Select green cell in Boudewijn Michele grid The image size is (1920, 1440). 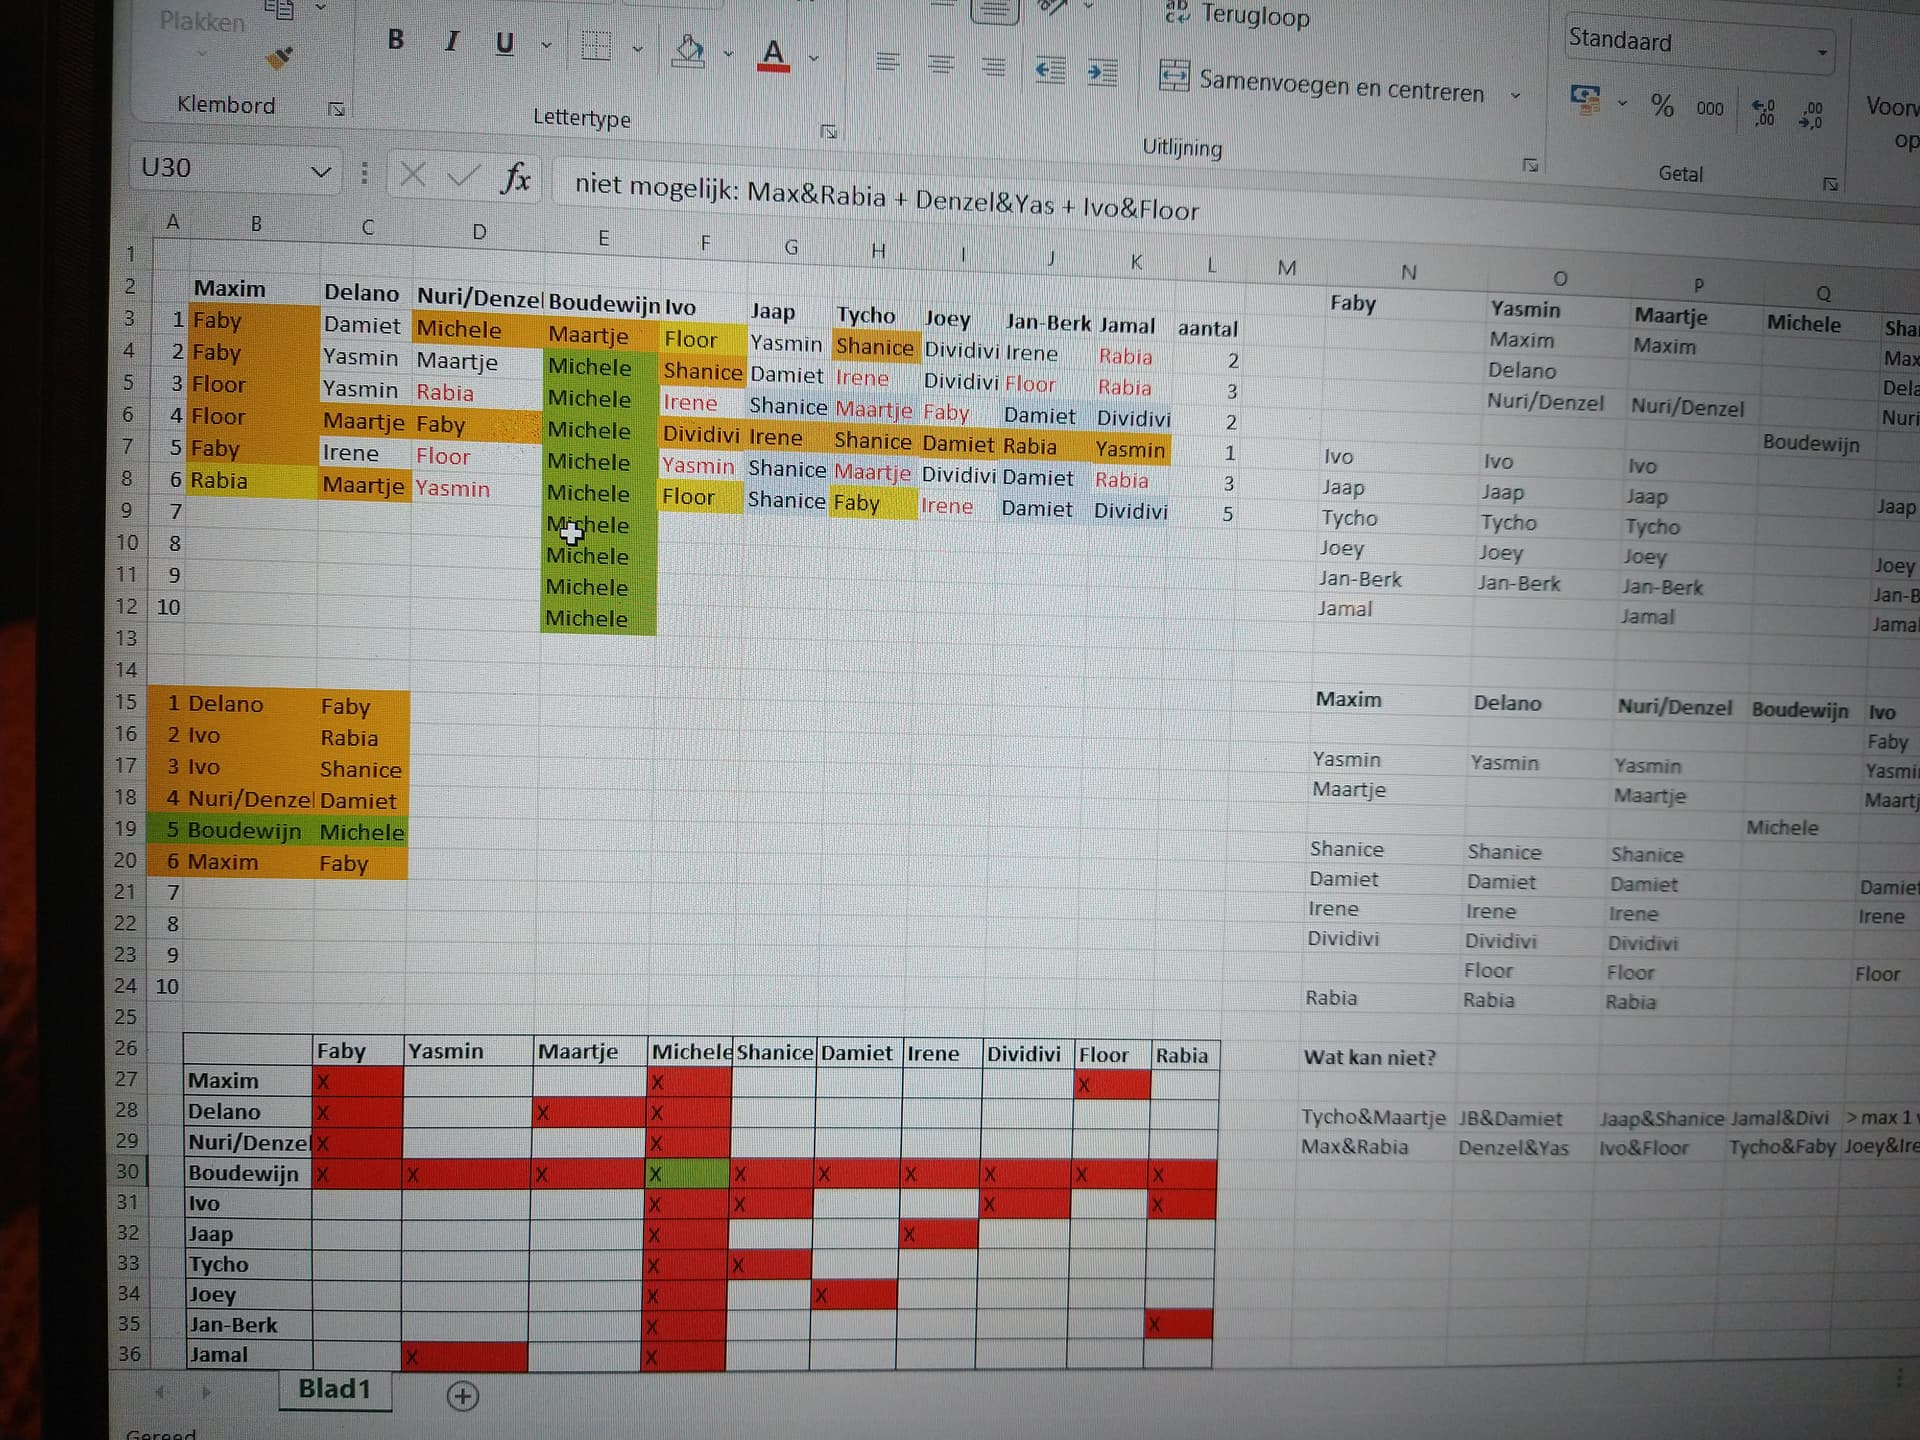[x=688, y=1173]
